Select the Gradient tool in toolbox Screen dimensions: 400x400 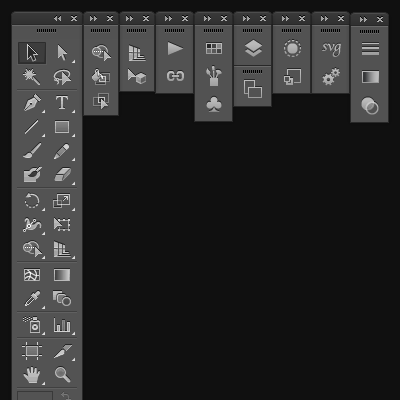(62, 275)
